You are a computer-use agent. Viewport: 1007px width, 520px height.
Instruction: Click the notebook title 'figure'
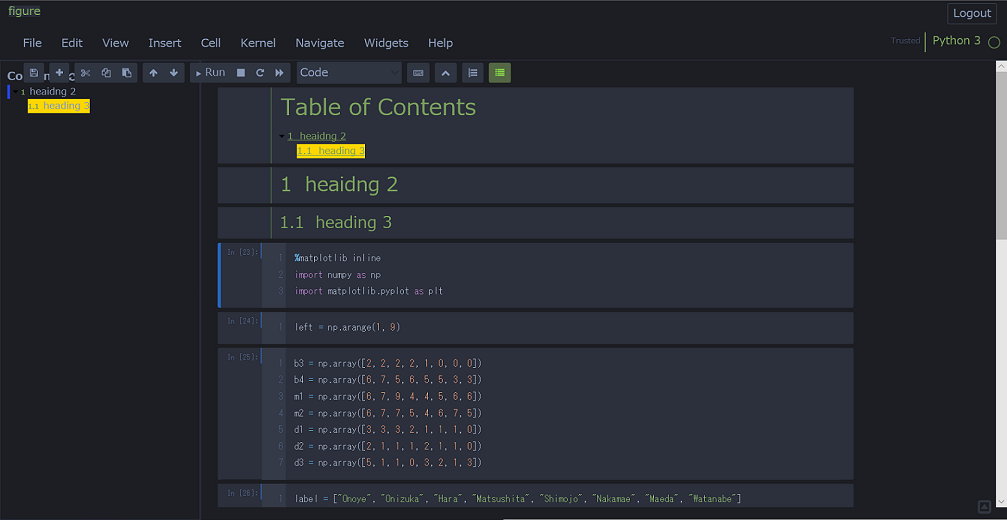(24, 11)
